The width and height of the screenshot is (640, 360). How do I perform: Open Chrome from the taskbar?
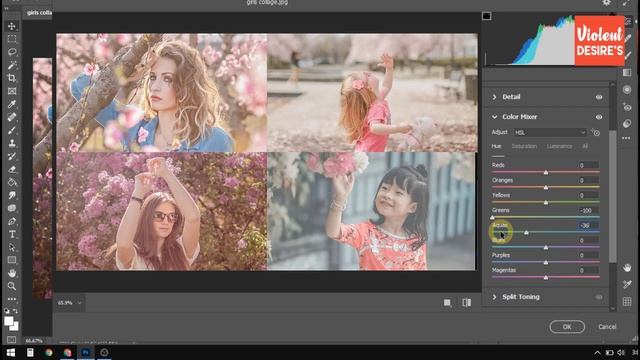pos(49,353)
